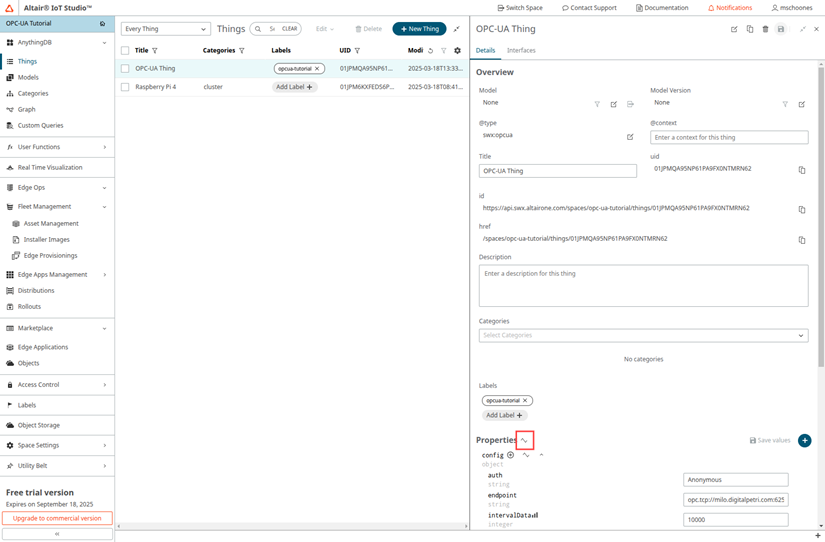
Task: Click the home icon beside OPC-UA Tutorial
Action: pos(103,24)
